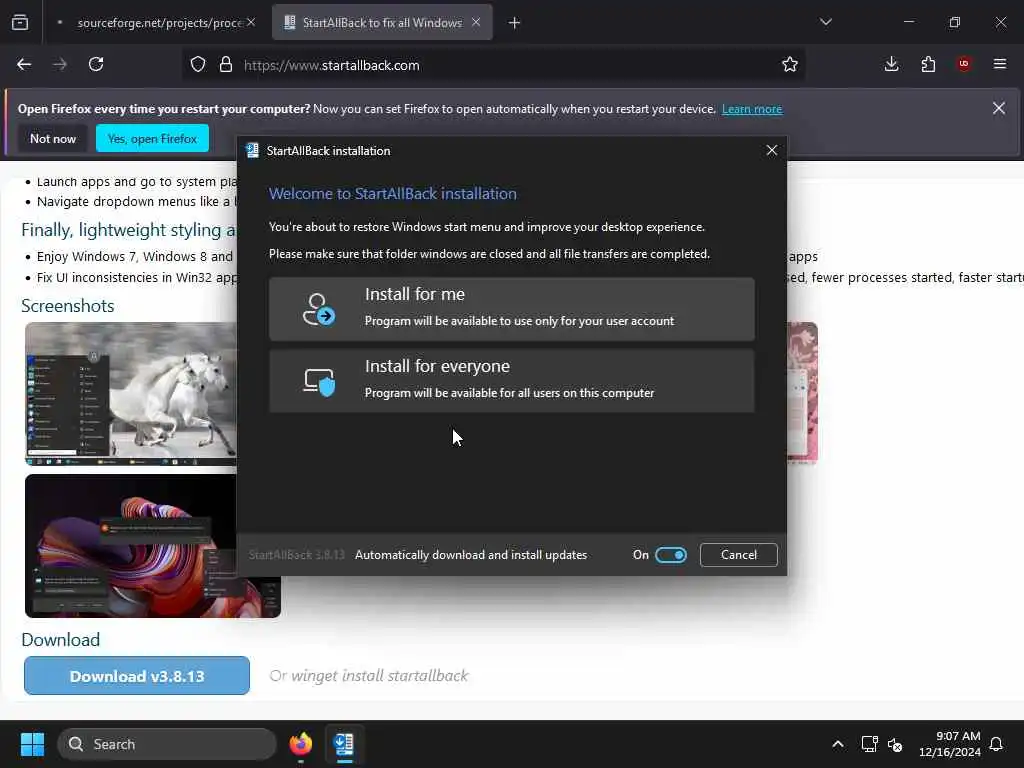1024x768 pixels.
Task: Open notifications bell icon
Action: click(996, 744)
